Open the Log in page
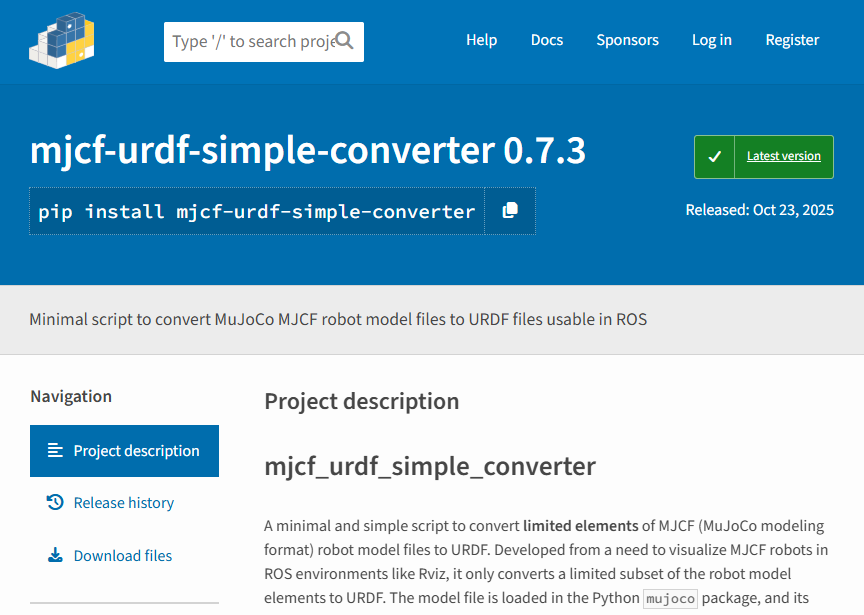Image resolution: width=864 pixels, height=615 pixels. point(711,40)
